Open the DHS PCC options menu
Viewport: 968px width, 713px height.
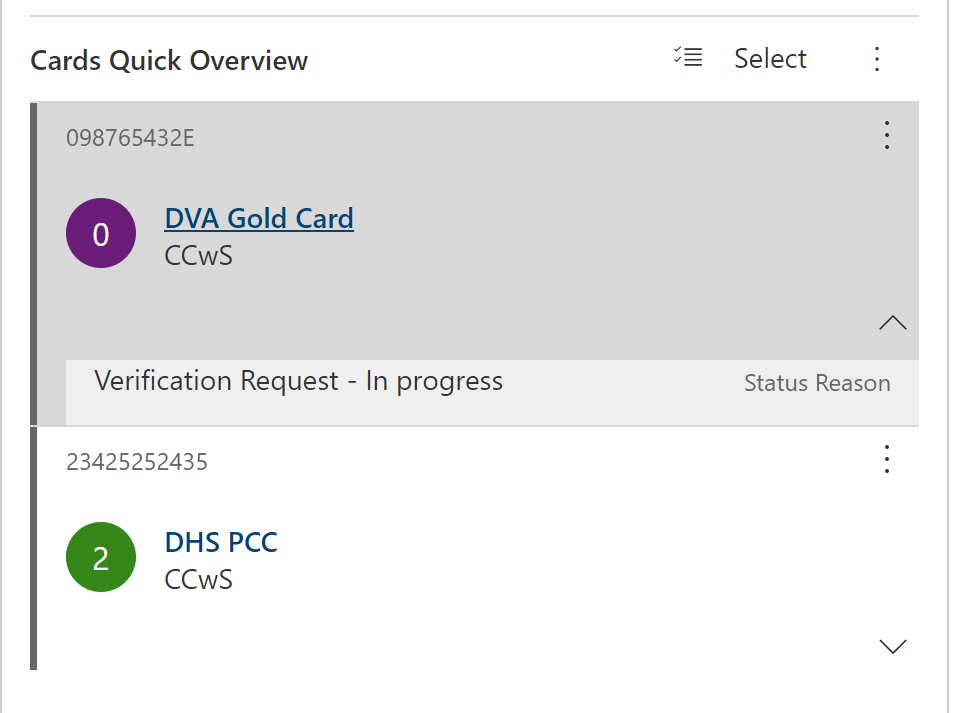coord(886,459)
